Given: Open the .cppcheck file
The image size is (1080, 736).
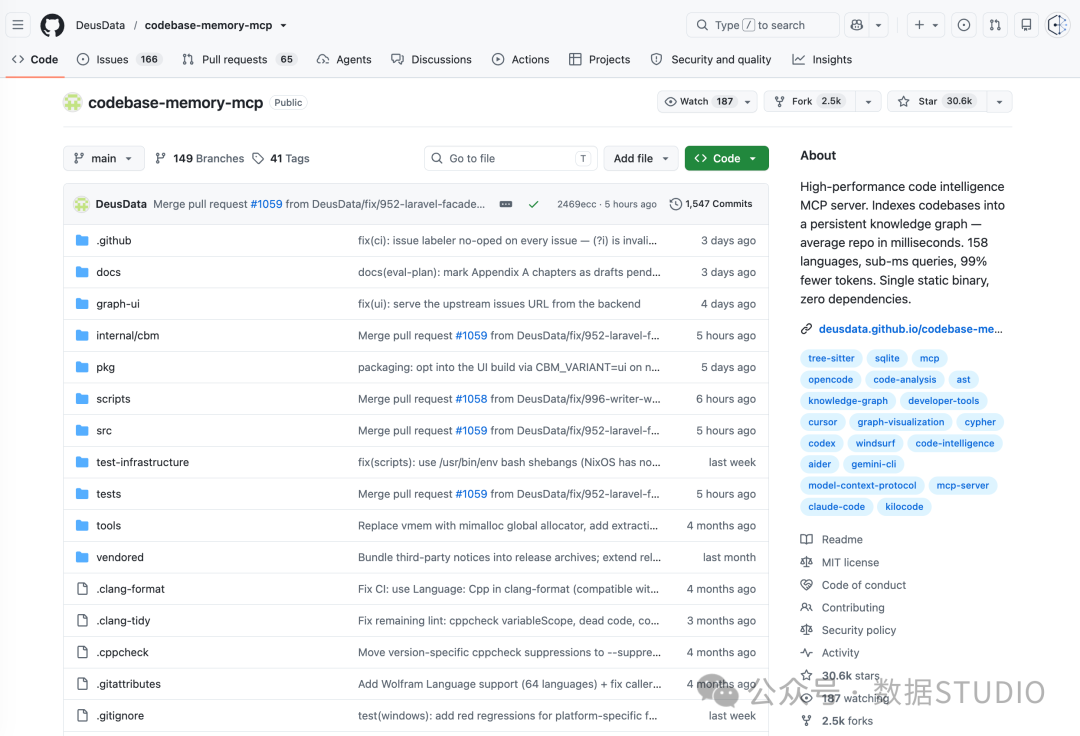Looking at the screenshot, I should (x=123, y=652).
